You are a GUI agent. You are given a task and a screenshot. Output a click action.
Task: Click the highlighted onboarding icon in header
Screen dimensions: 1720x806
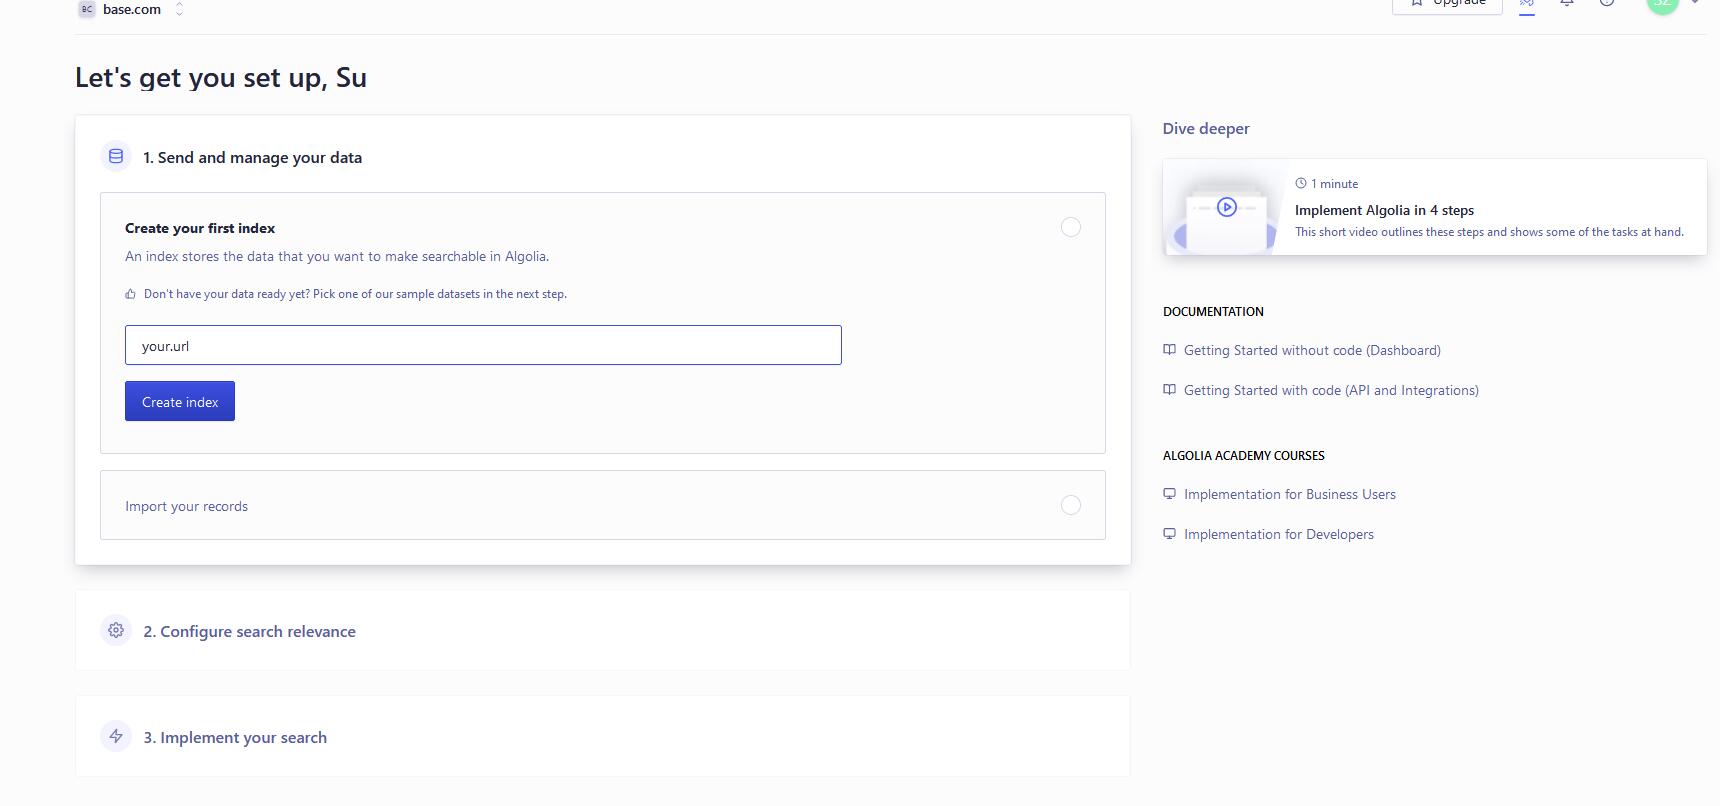tap(1527, 4)
